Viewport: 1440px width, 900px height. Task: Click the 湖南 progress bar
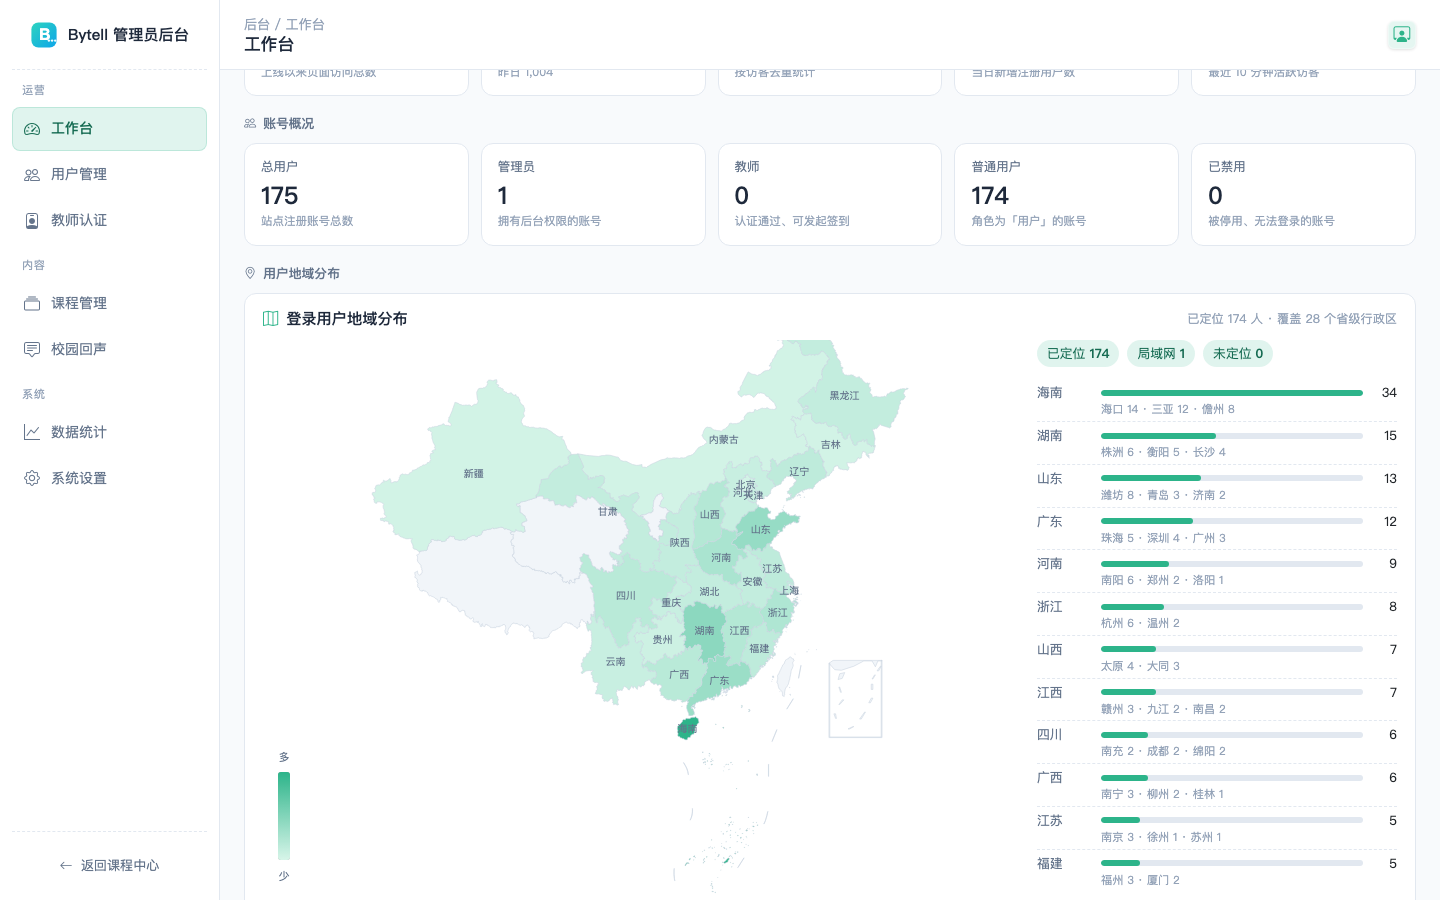(x=1232, y=436)
